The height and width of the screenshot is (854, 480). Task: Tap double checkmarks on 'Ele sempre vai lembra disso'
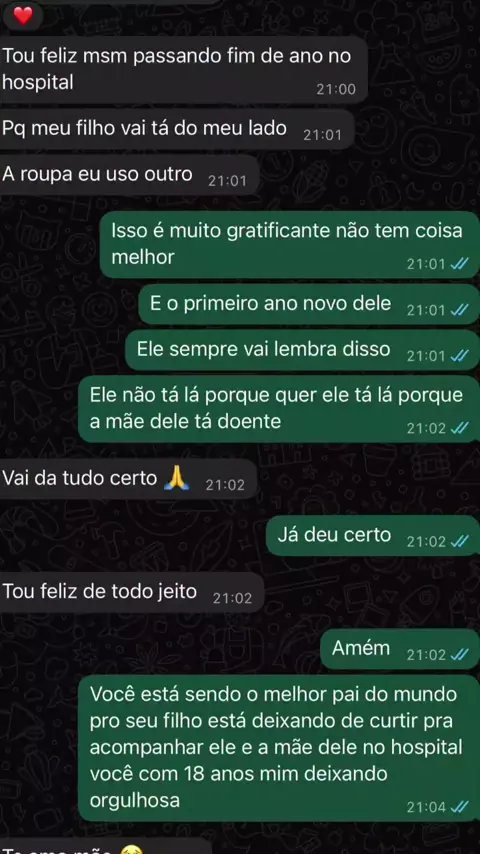pos(459,356)
